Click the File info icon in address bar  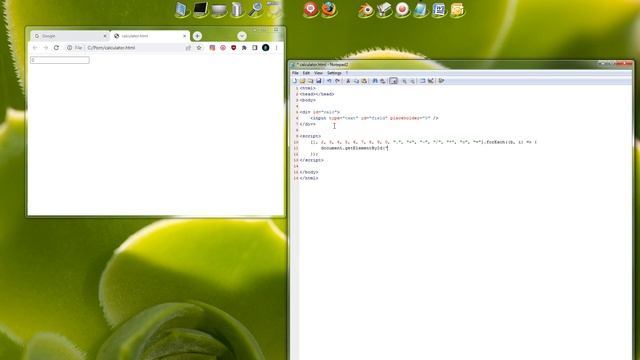point(70,48)
